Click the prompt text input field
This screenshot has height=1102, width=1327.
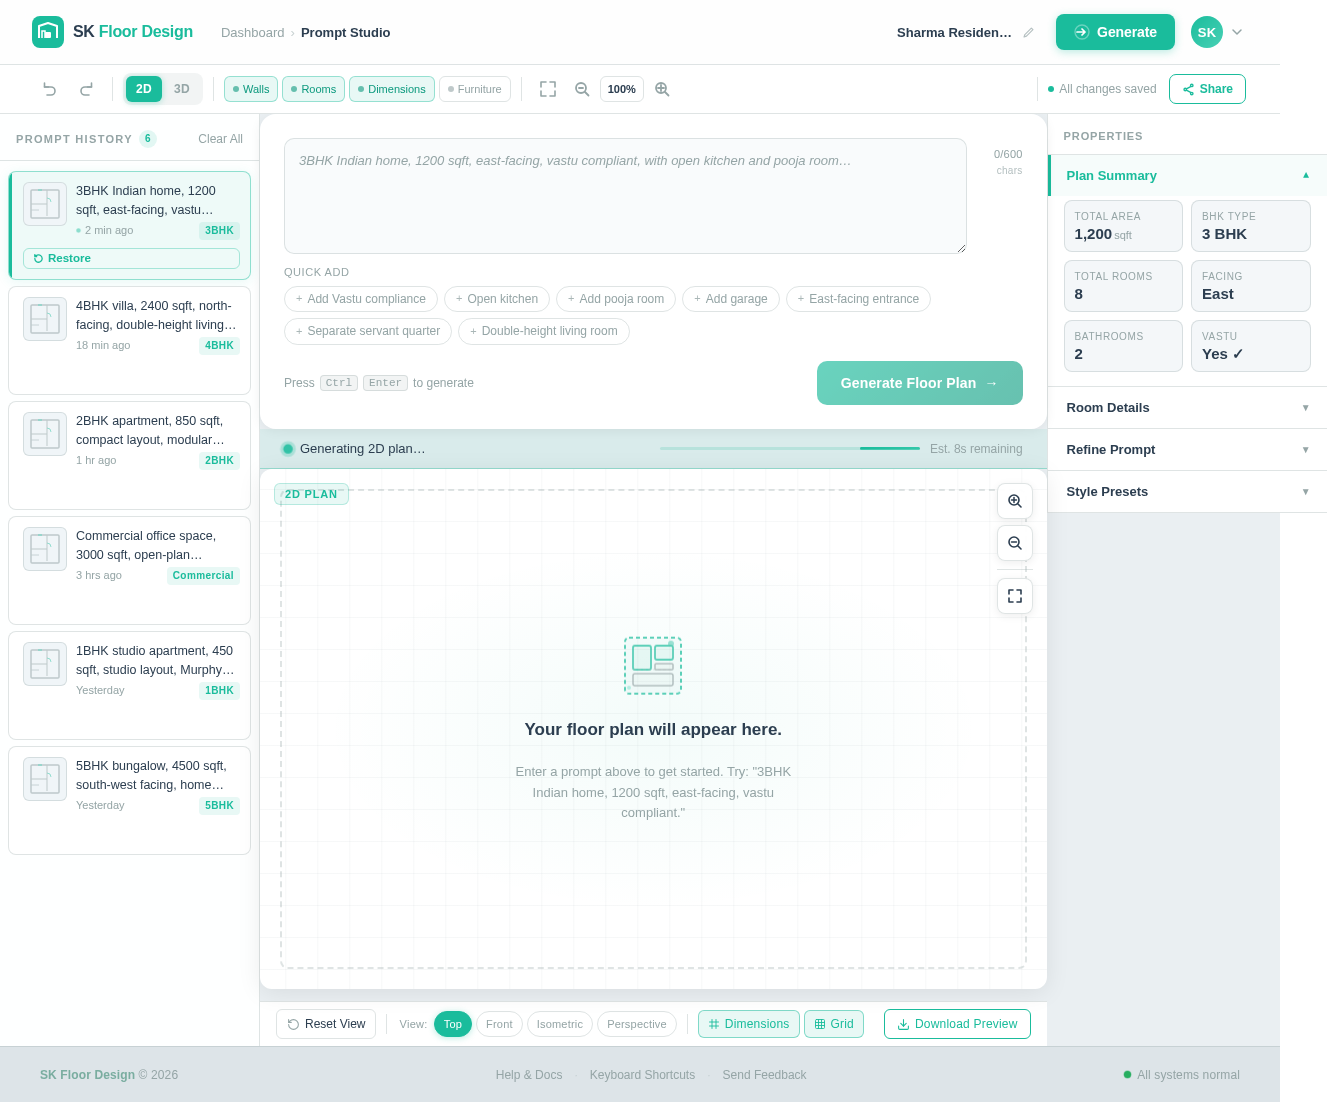625,196
